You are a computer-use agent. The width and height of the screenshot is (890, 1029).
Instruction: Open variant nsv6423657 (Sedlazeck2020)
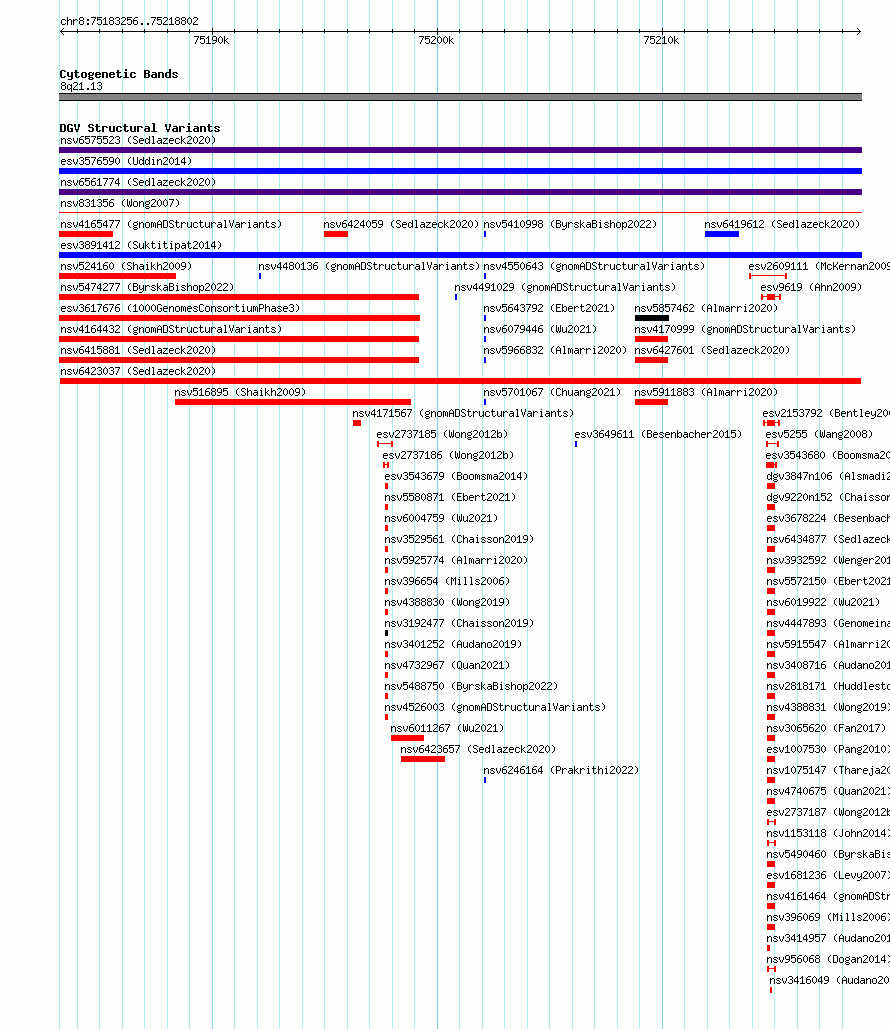point(478,749)
